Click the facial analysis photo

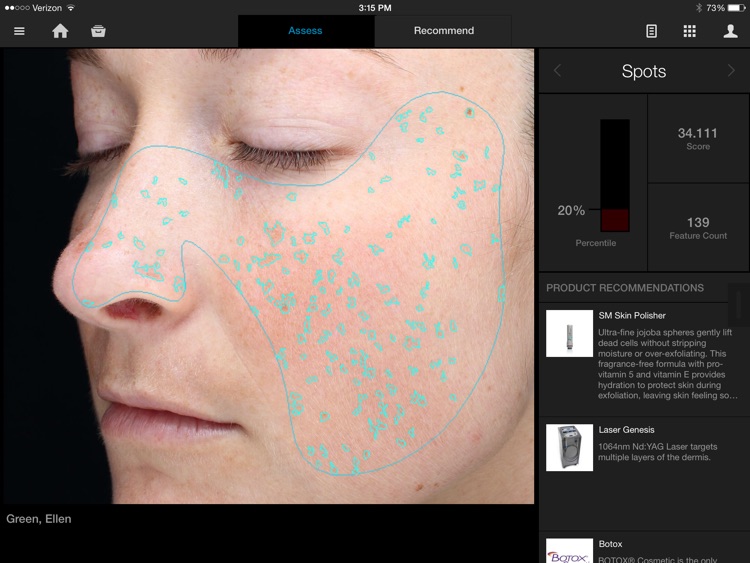(269, 276)
